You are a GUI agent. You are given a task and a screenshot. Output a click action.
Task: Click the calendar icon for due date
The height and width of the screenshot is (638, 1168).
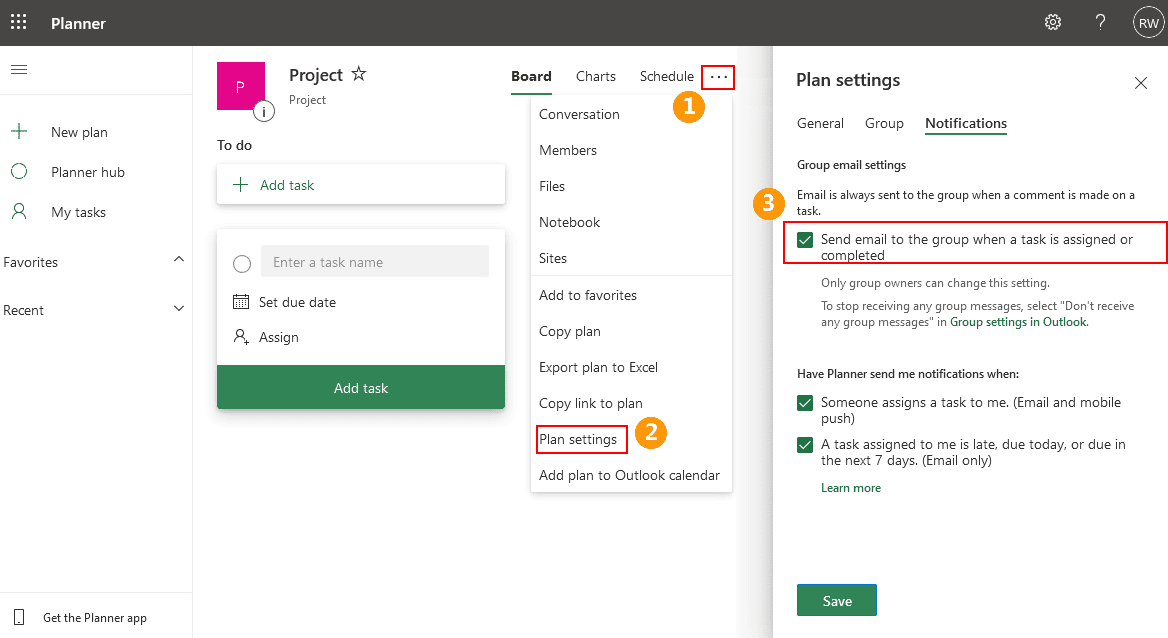tap(240, 302)
